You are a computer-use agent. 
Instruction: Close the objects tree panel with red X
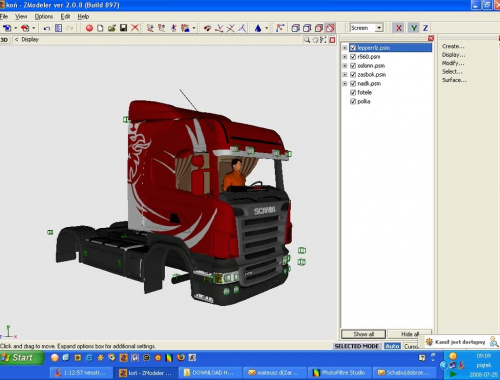pyautogui.click(x=431, y=38)
